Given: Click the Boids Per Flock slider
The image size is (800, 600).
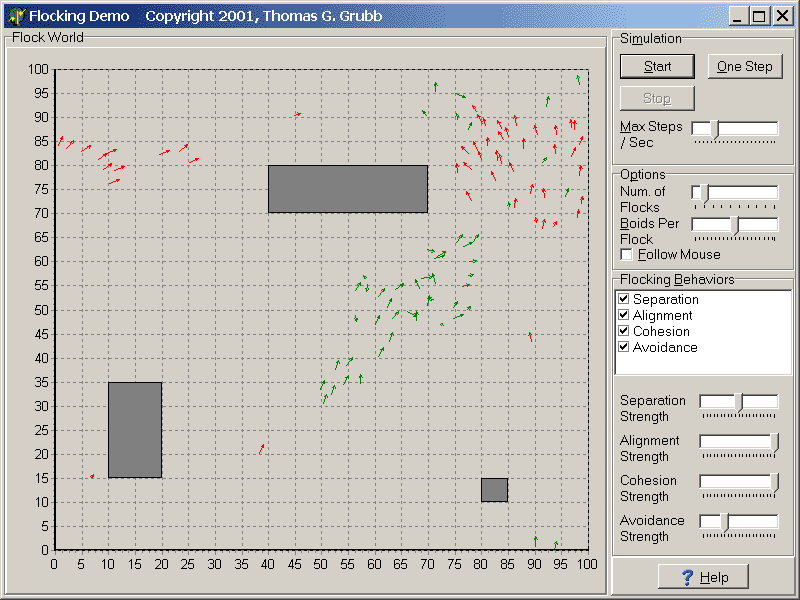Looking at the screenshot, I should [x=735, y=225].
